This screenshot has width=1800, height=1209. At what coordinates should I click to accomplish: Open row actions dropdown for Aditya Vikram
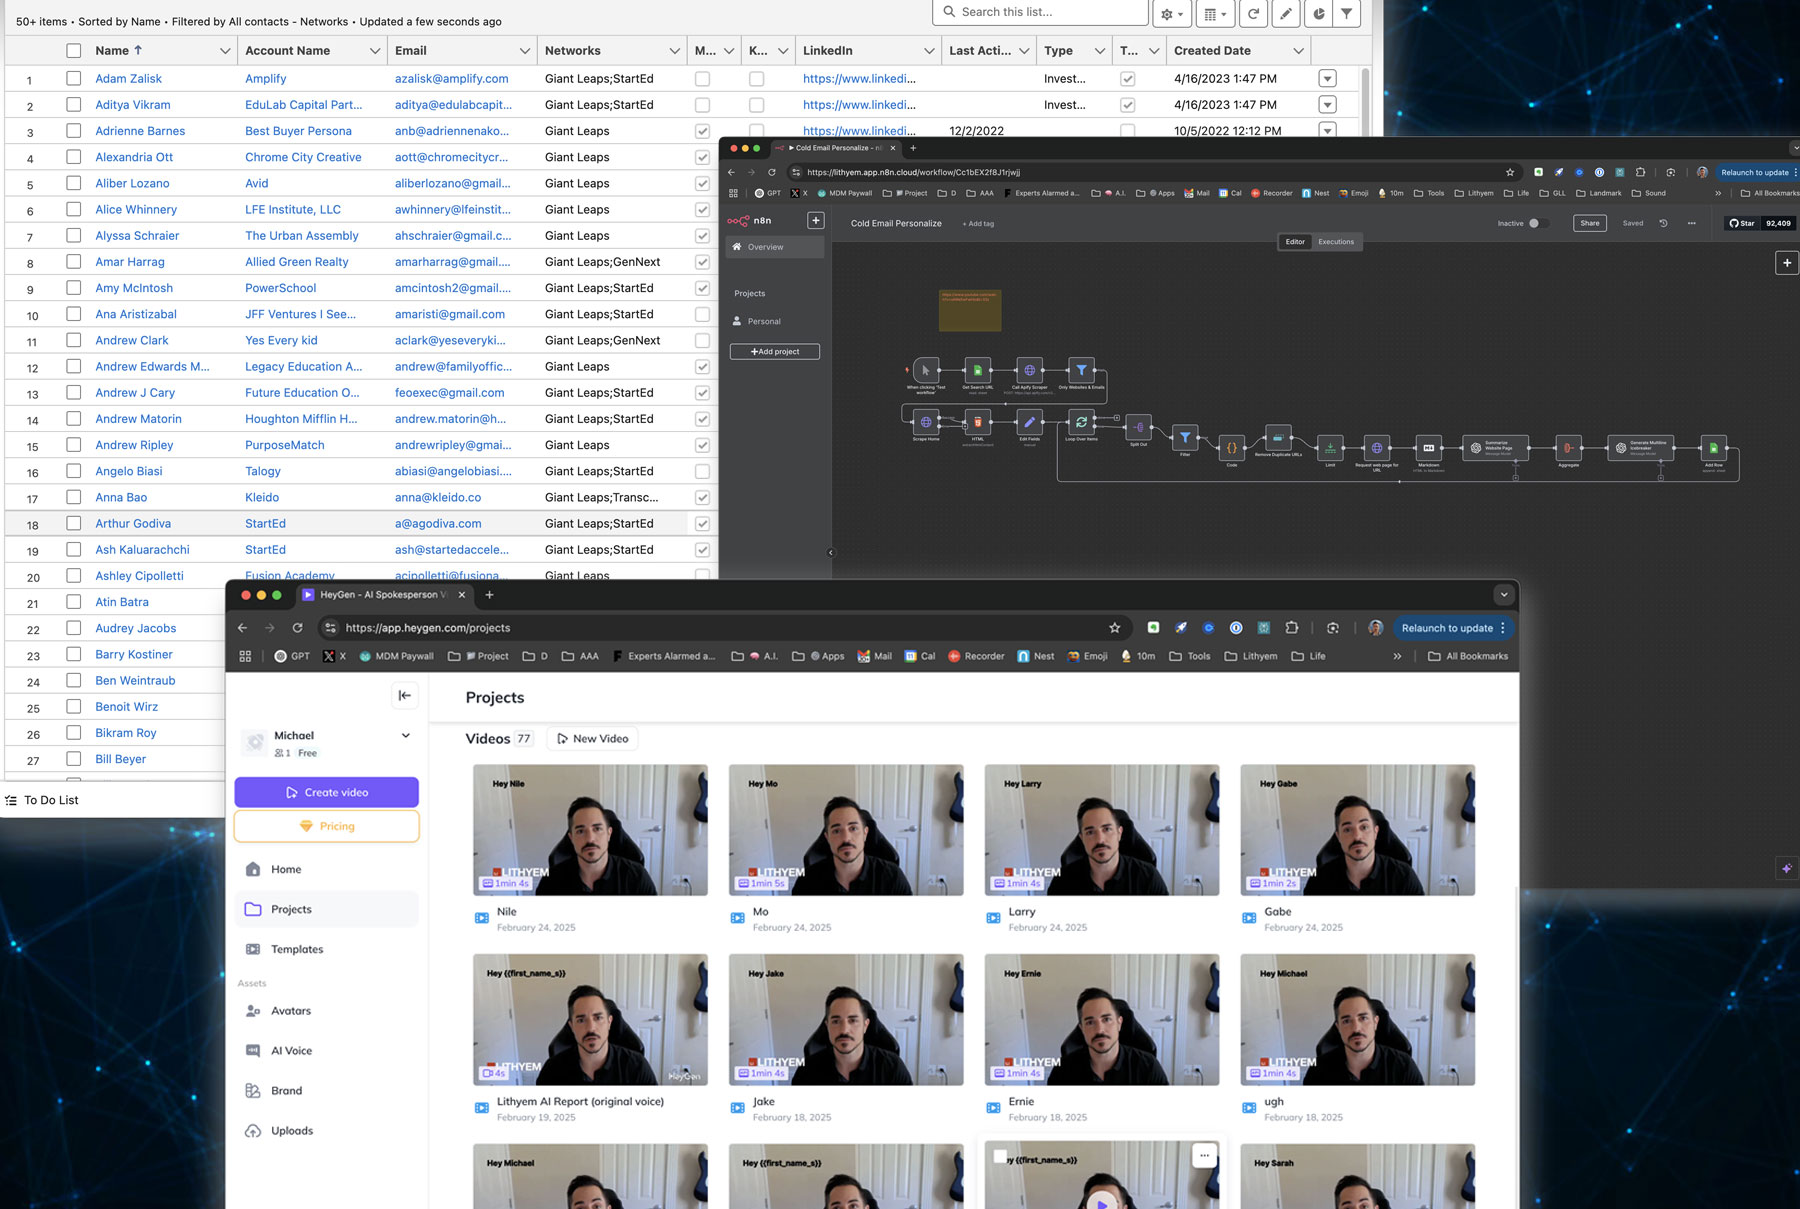point(1327,105)
